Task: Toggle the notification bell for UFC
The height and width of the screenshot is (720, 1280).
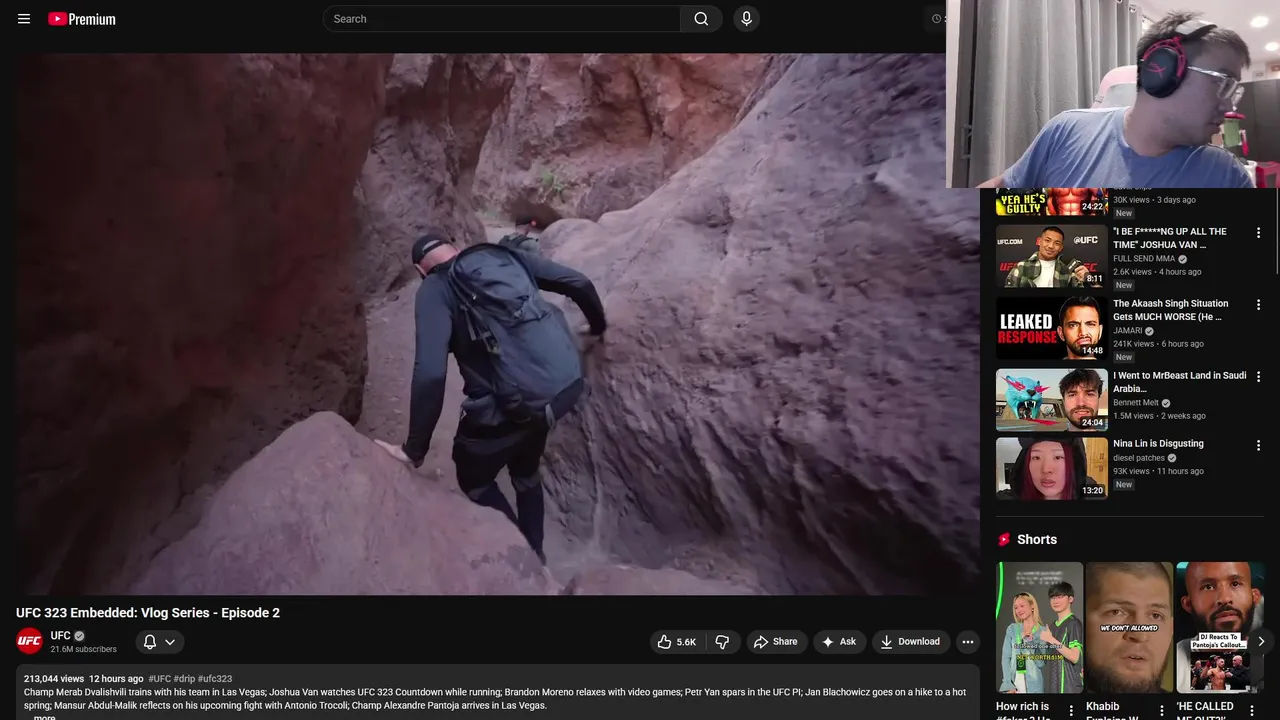Action: (x=150, y=642)
